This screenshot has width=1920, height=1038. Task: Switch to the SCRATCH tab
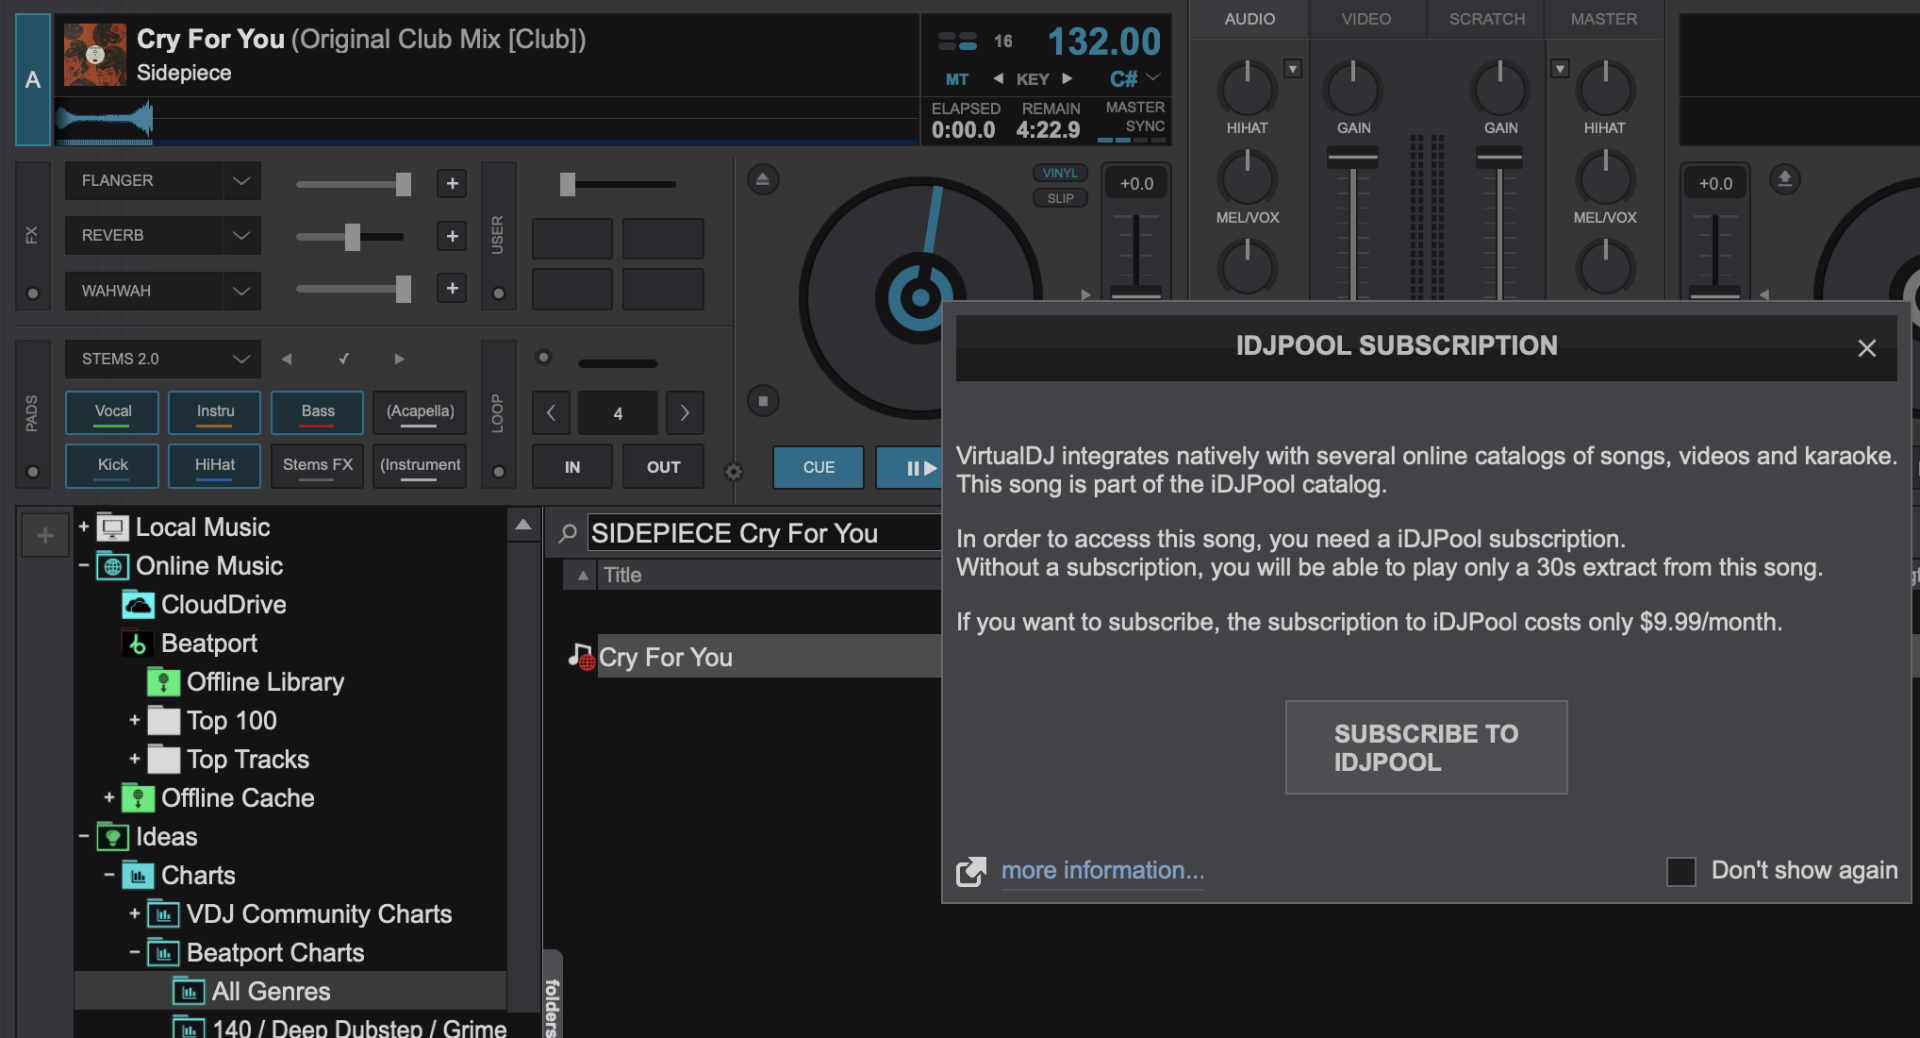[1486, 18]
